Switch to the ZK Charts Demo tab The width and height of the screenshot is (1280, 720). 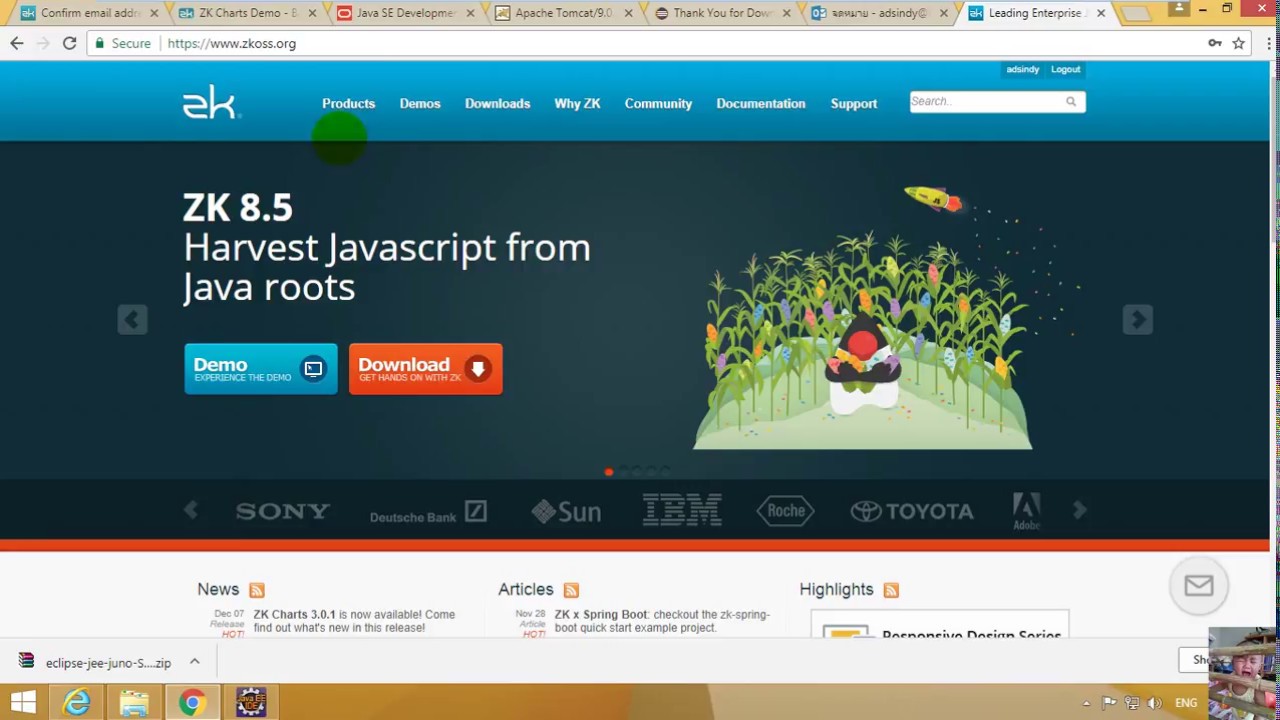(247, 13)
